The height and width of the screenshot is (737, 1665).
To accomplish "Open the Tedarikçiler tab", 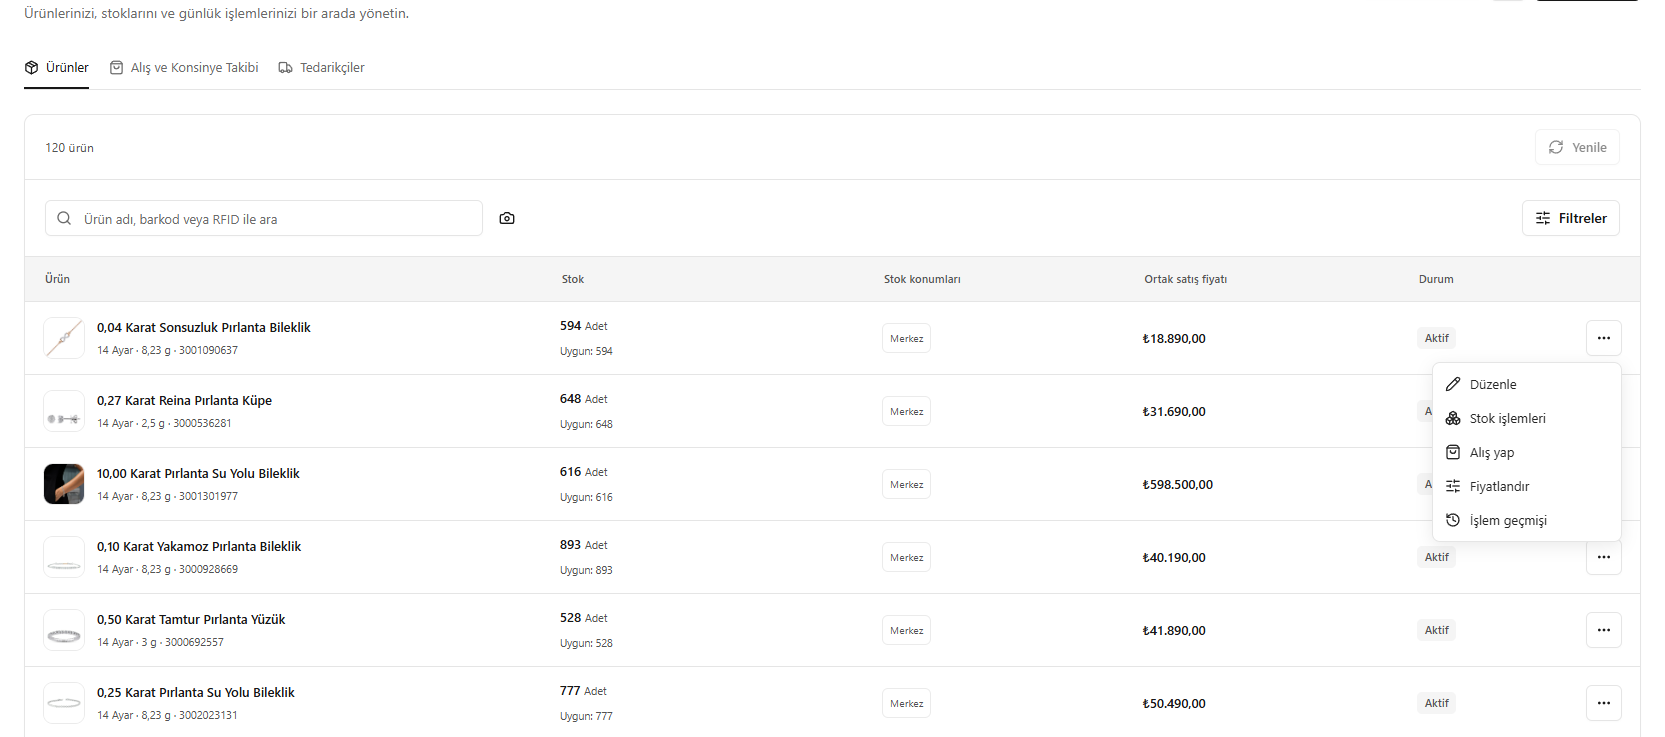I will 321,68.
